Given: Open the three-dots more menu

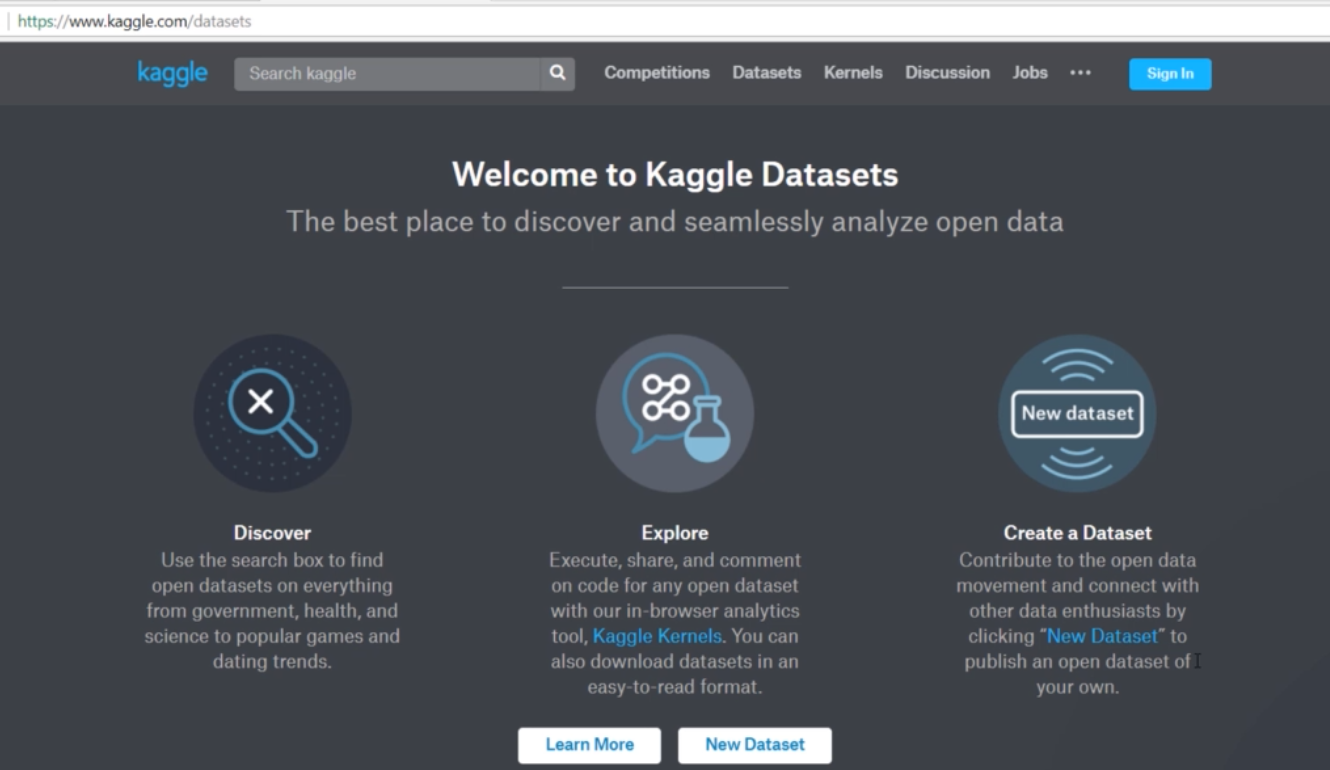Looking at the screenshot, I should coord(1080,73).
